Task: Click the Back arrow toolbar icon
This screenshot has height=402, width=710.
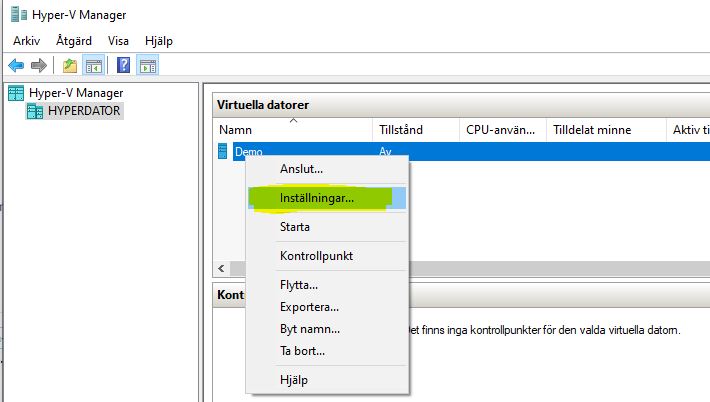Action: coord(16,66)
